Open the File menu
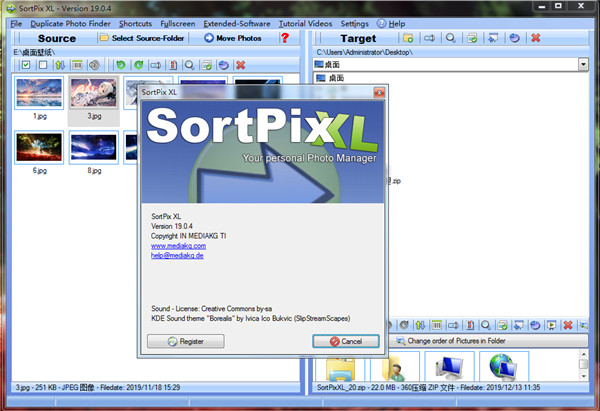The width and height of the screenshot is (600, 411). (x=16, y=24)
